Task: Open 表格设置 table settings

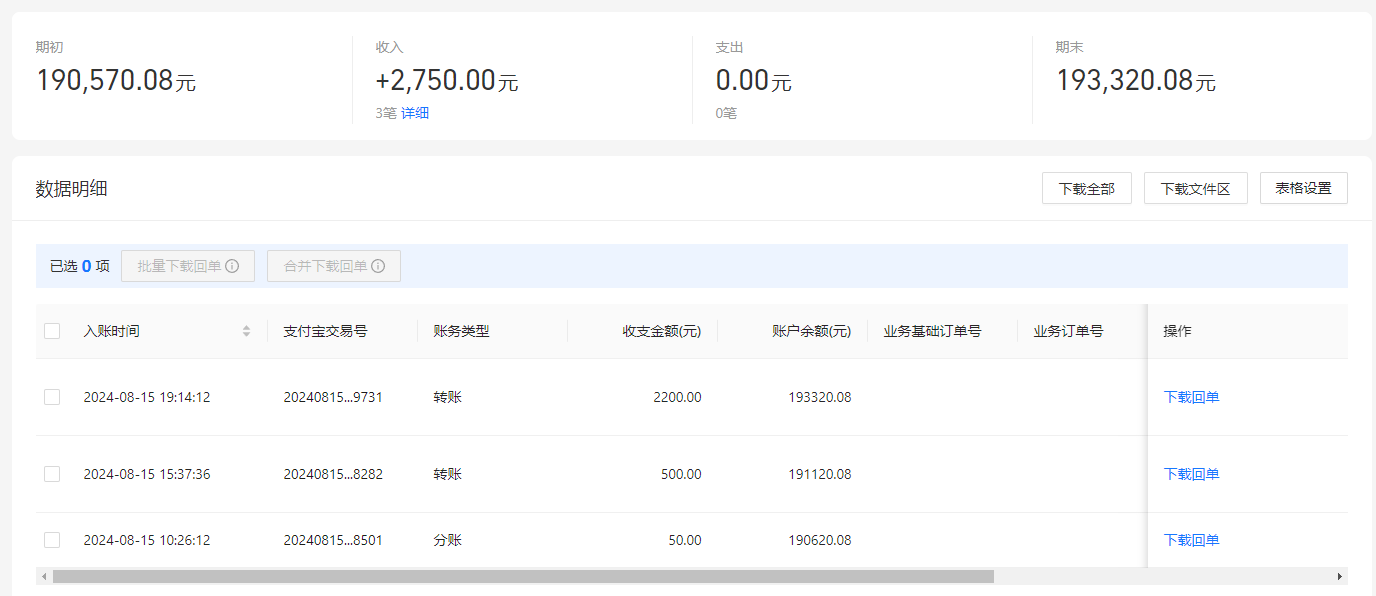Action: tap(1304, 188)
